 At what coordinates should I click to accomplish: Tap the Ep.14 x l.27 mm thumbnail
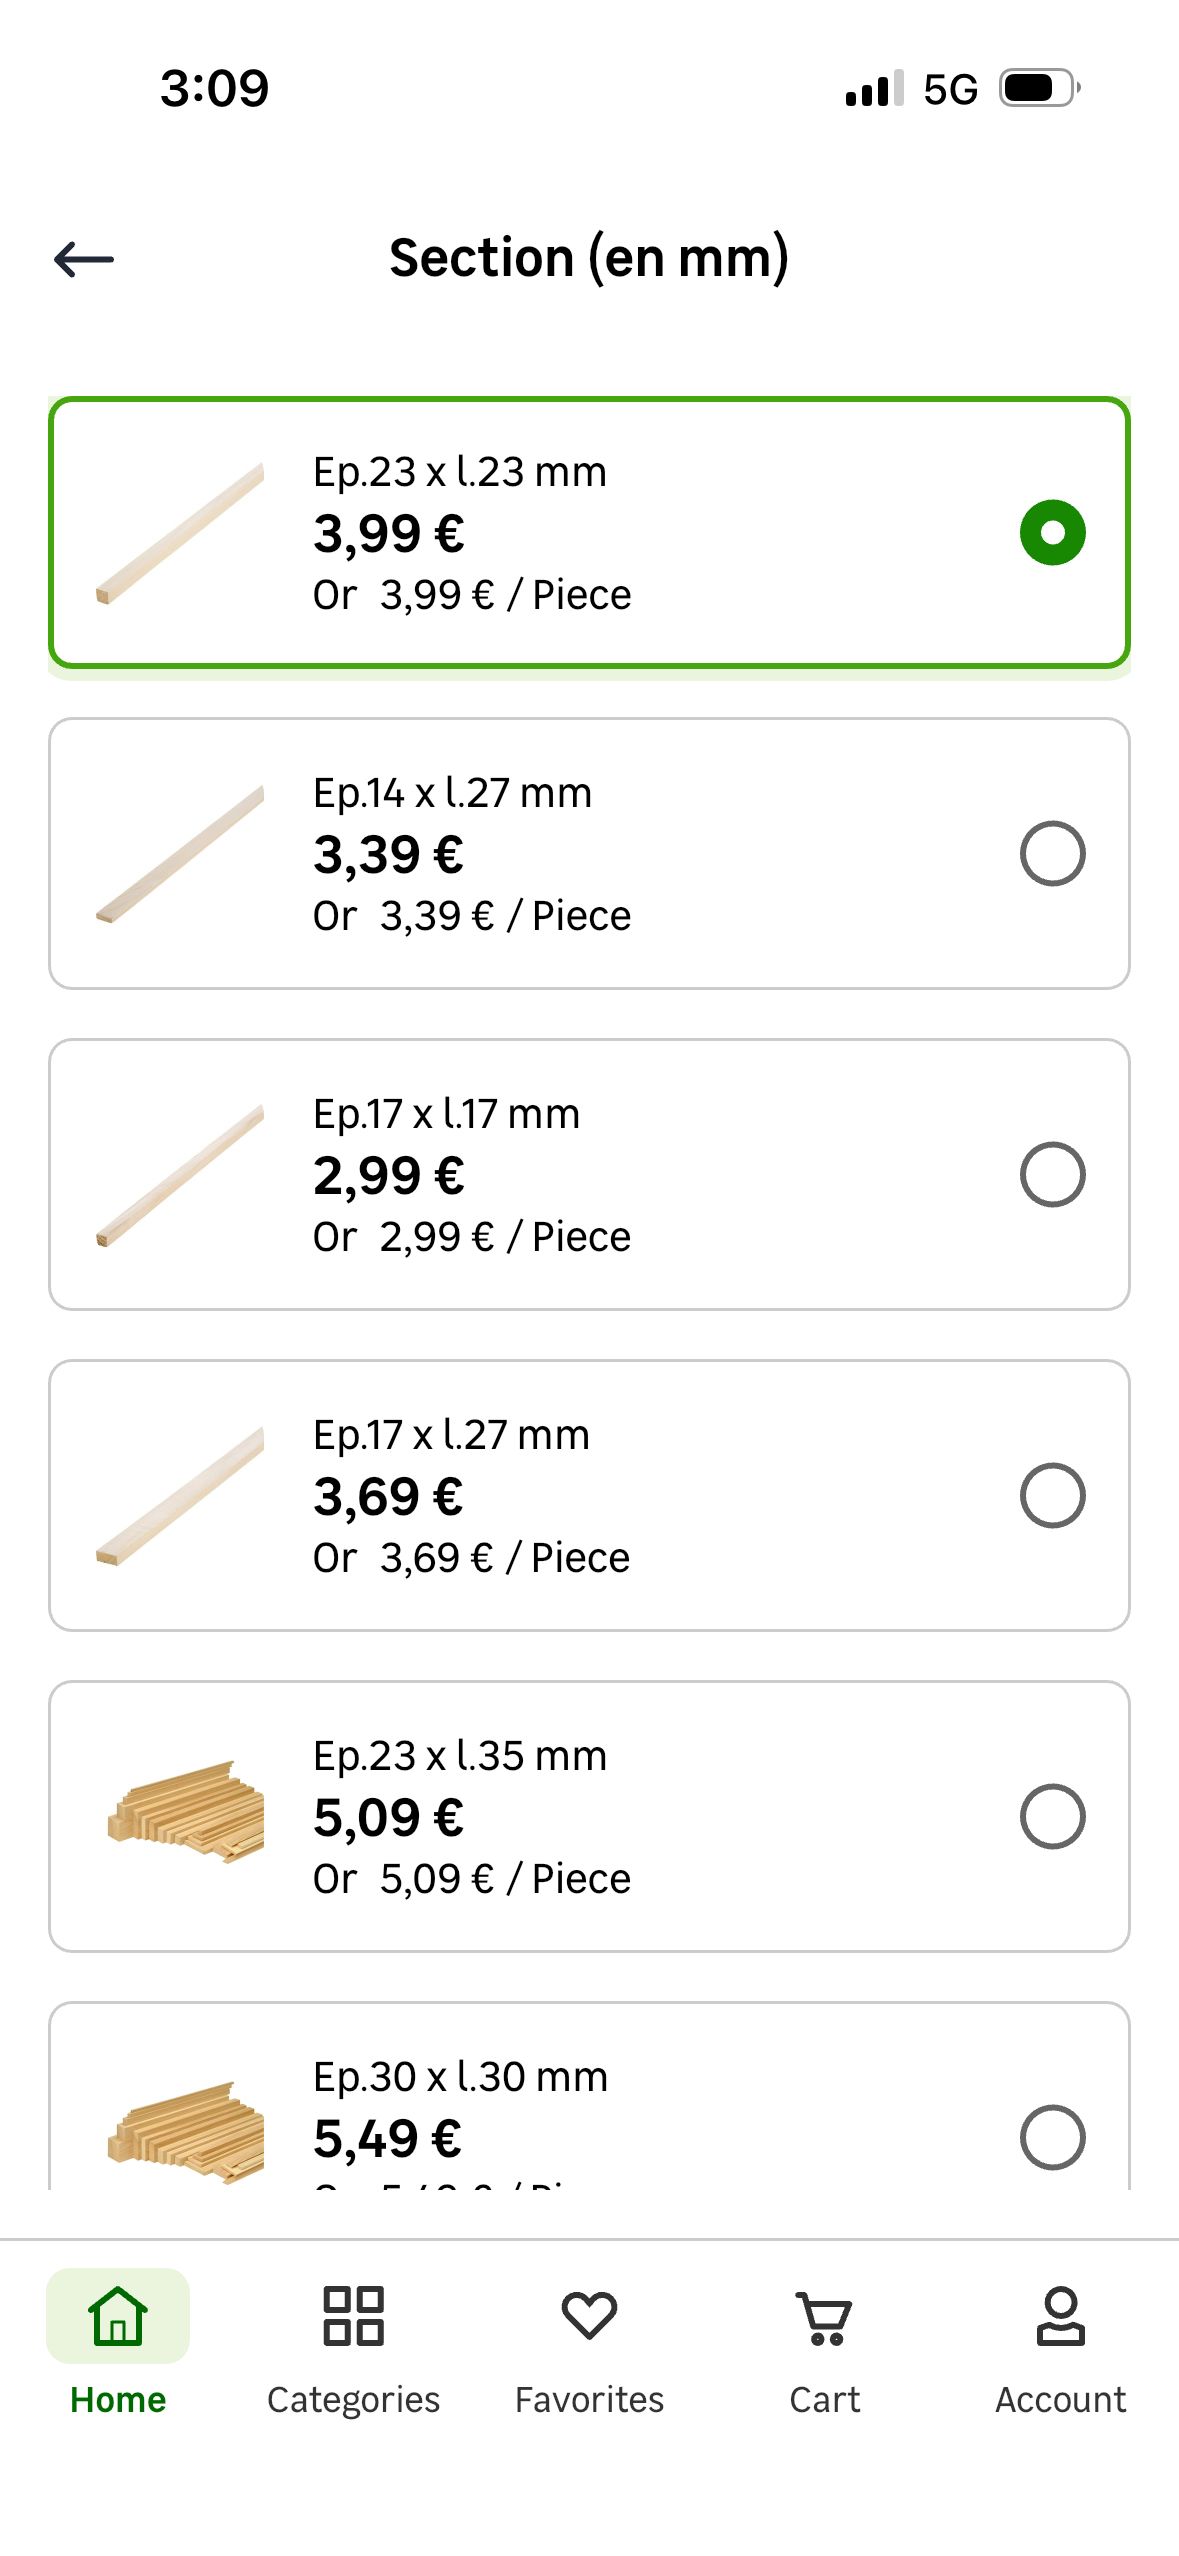[x=181, y=854]
